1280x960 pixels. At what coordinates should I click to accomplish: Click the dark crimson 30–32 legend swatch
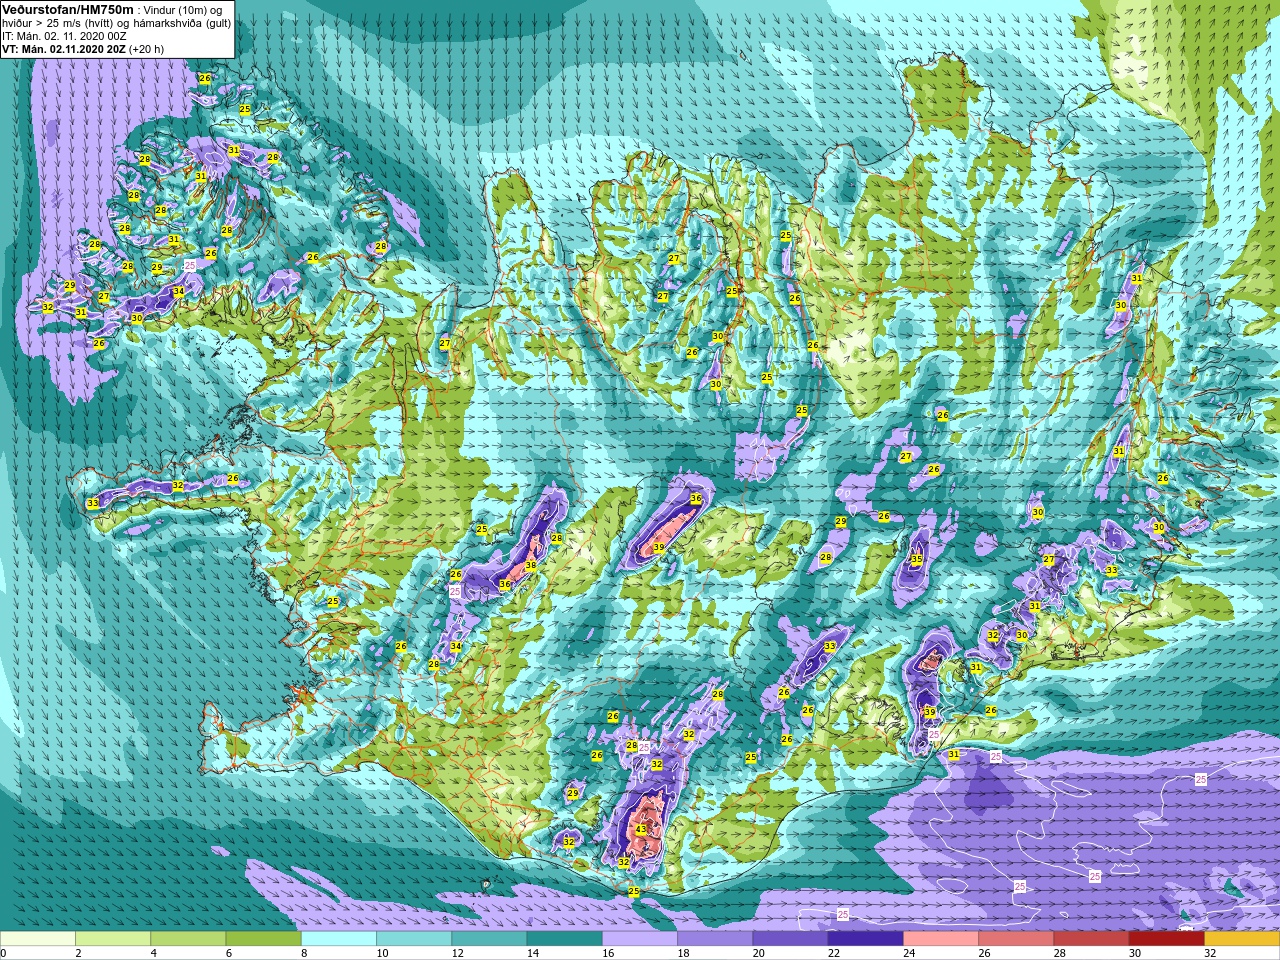click(1167, 938)
